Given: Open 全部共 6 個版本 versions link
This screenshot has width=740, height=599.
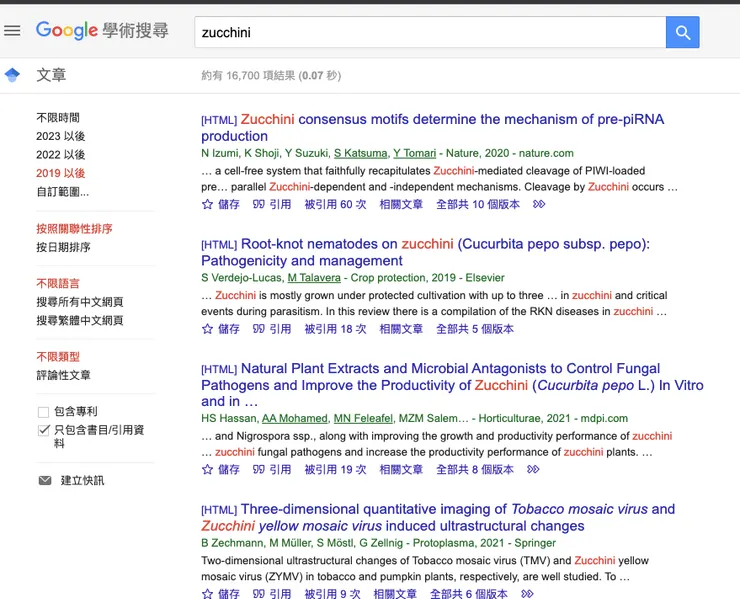Looking at the screenshot, I should (469, 594).
